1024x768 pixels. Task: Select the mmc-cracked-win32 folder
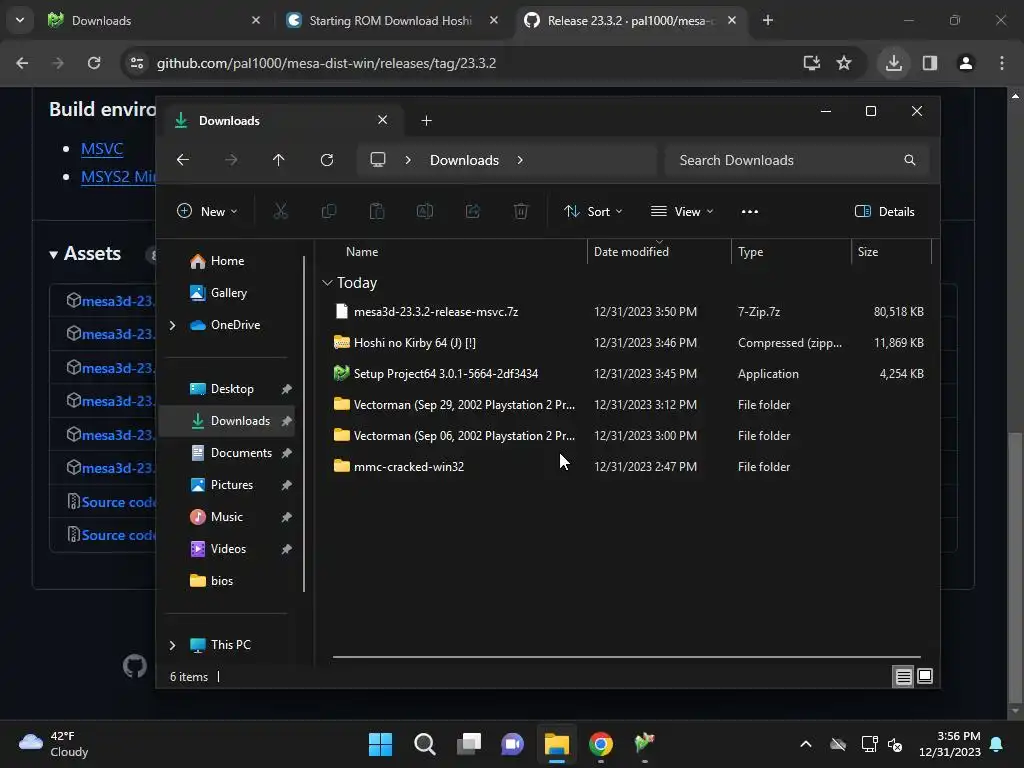click(x=409, y=466)
